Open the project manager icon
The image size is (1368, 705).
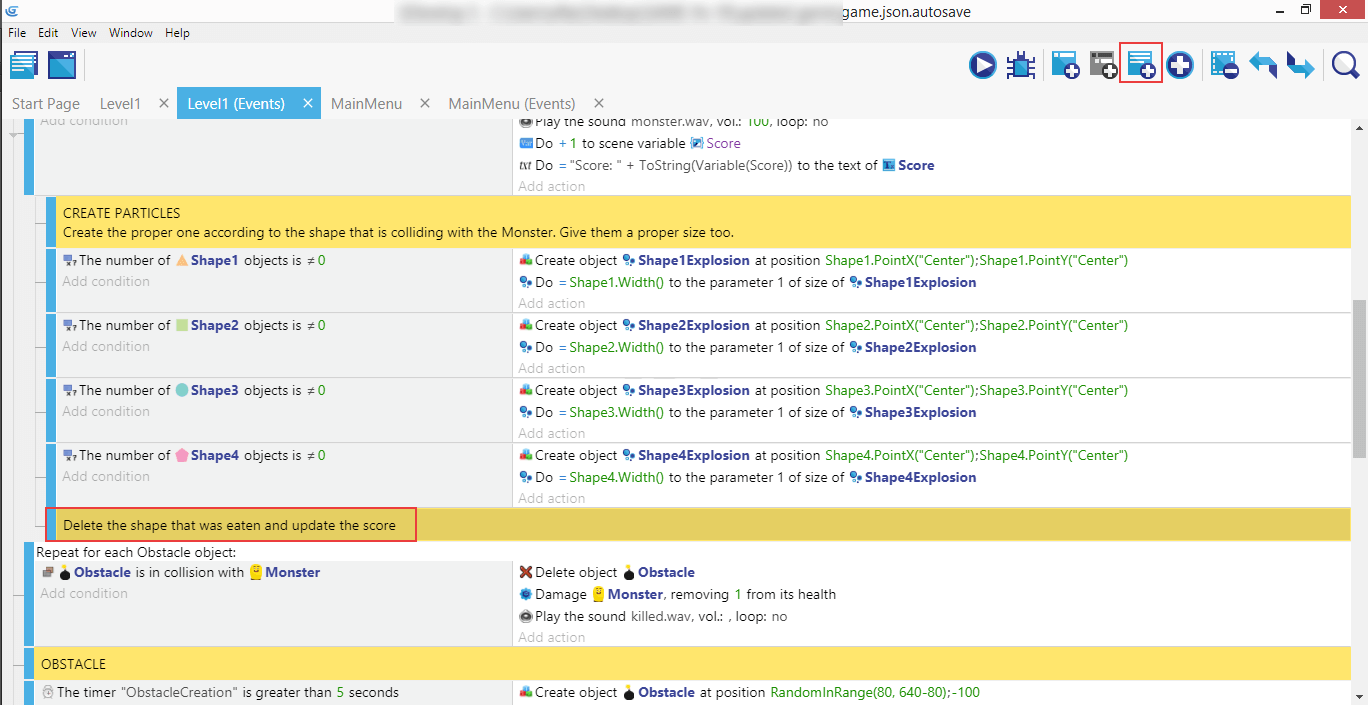click(24, 65)
